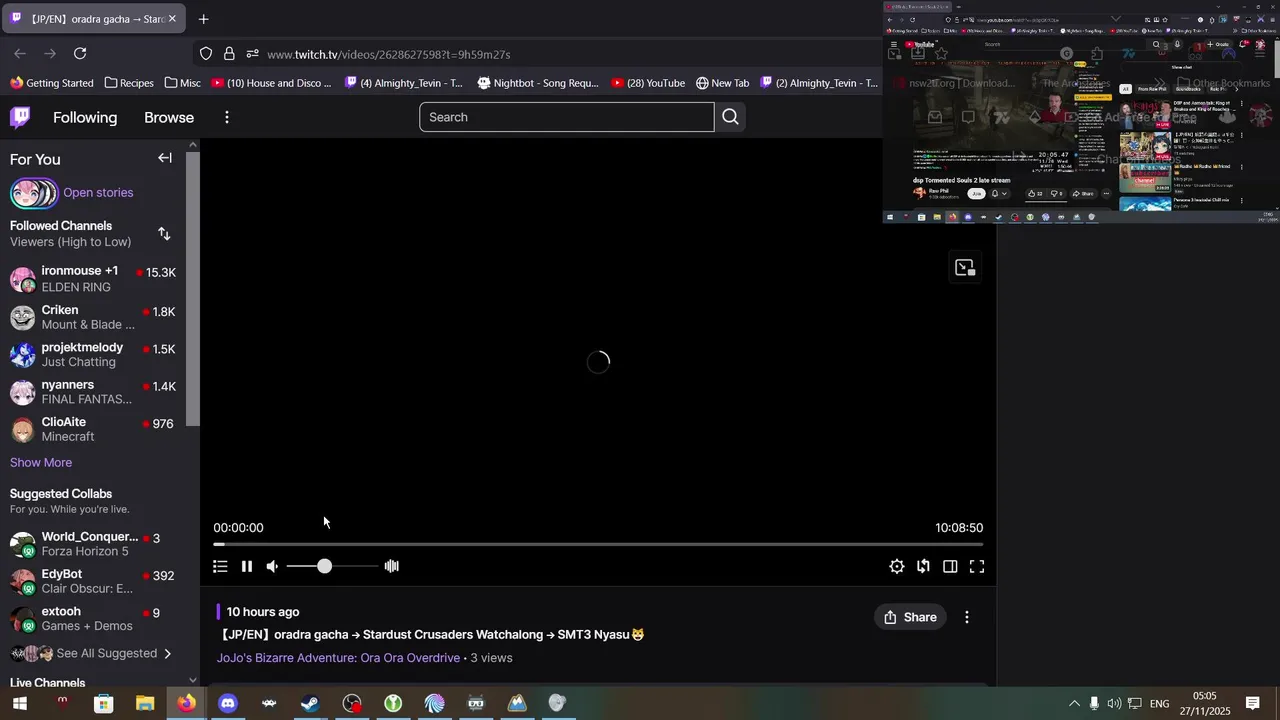Open the Recipes bookmark folder
The height and width of the screenshot is (720, 1280).
click(129, 83)
